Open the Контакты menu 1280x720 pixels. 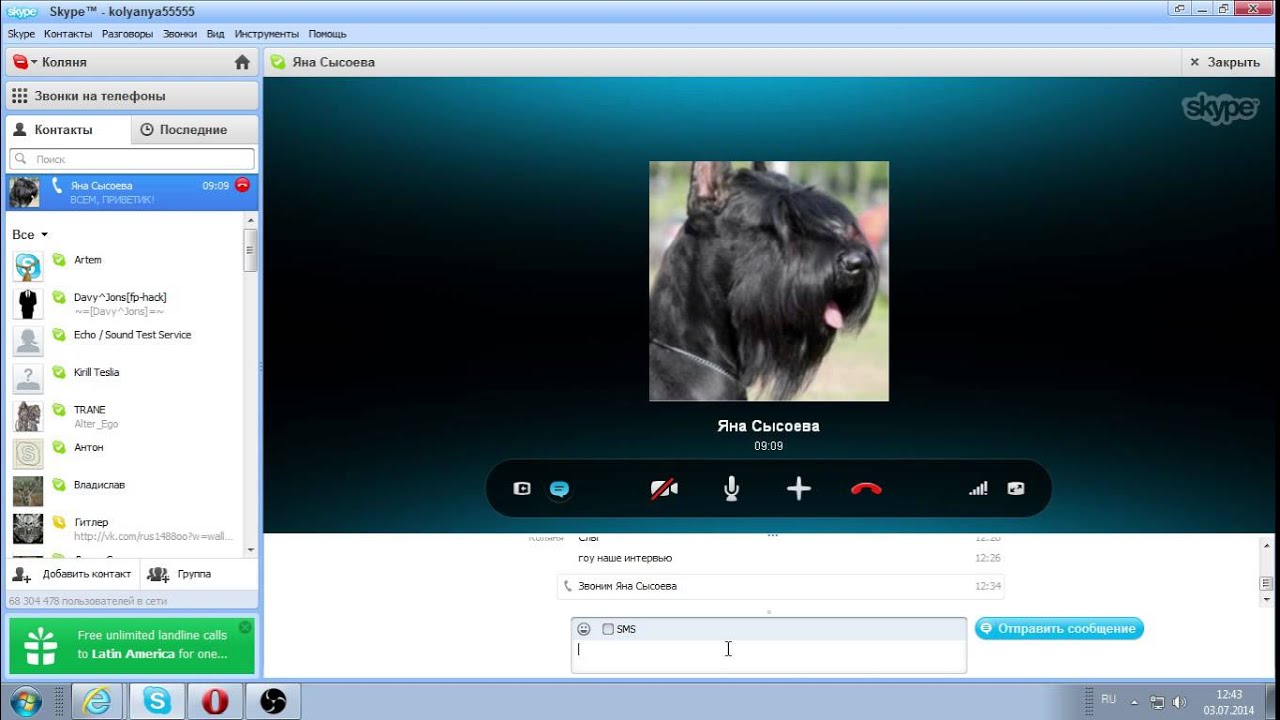click(68, 34)
